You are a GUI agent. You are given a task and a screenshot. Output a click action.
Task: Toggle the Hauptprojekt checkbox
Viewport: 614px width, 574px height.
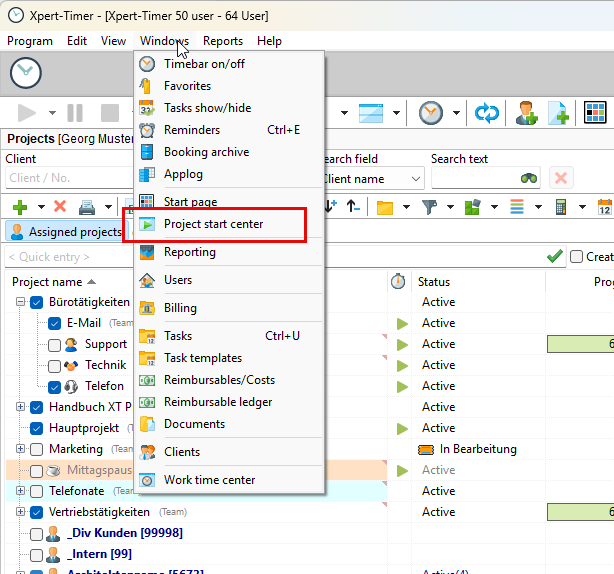(x=37, y=428)
